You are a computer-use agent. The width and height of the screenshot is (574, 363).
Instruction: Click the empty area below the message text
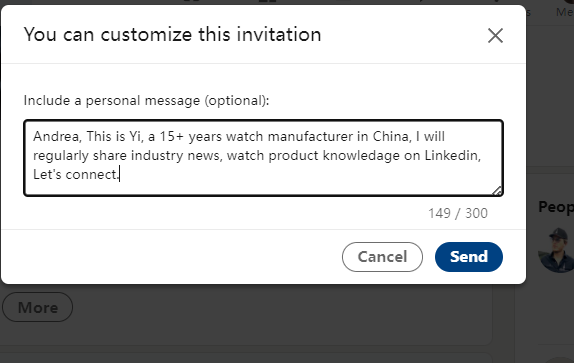[x=264, y=188]
